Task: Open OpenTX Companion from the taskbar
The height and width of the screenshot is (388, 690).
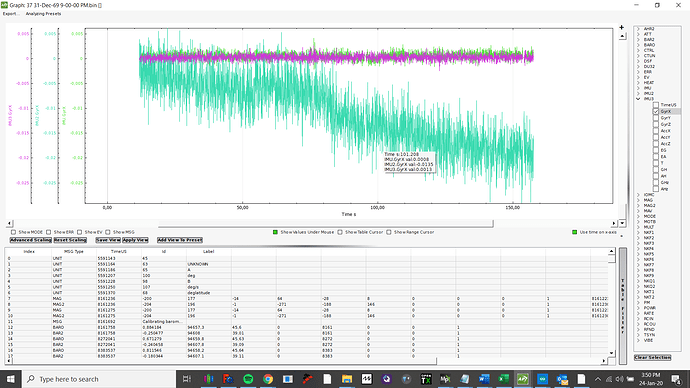Action: [x=426, y=379]
